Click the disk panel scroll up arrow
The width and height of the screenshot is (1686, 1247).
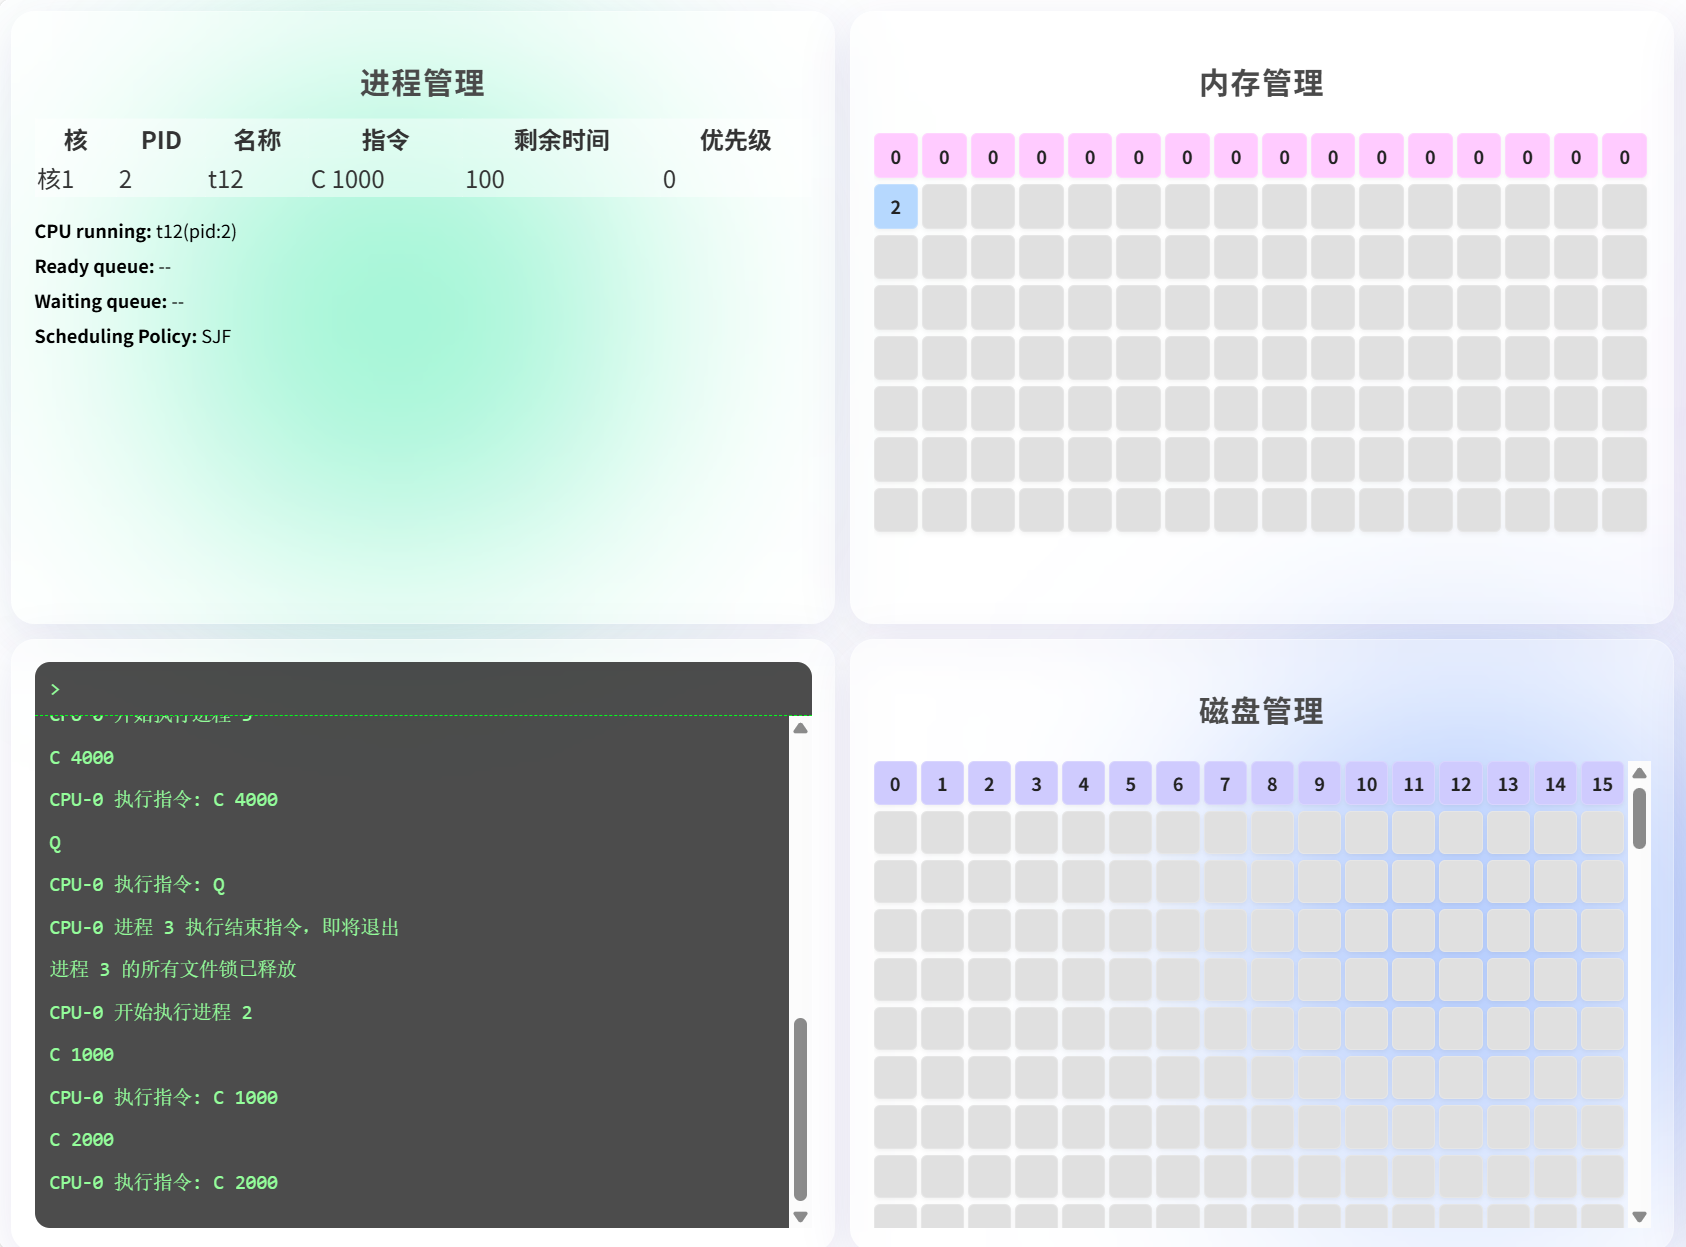(1639, 773)
